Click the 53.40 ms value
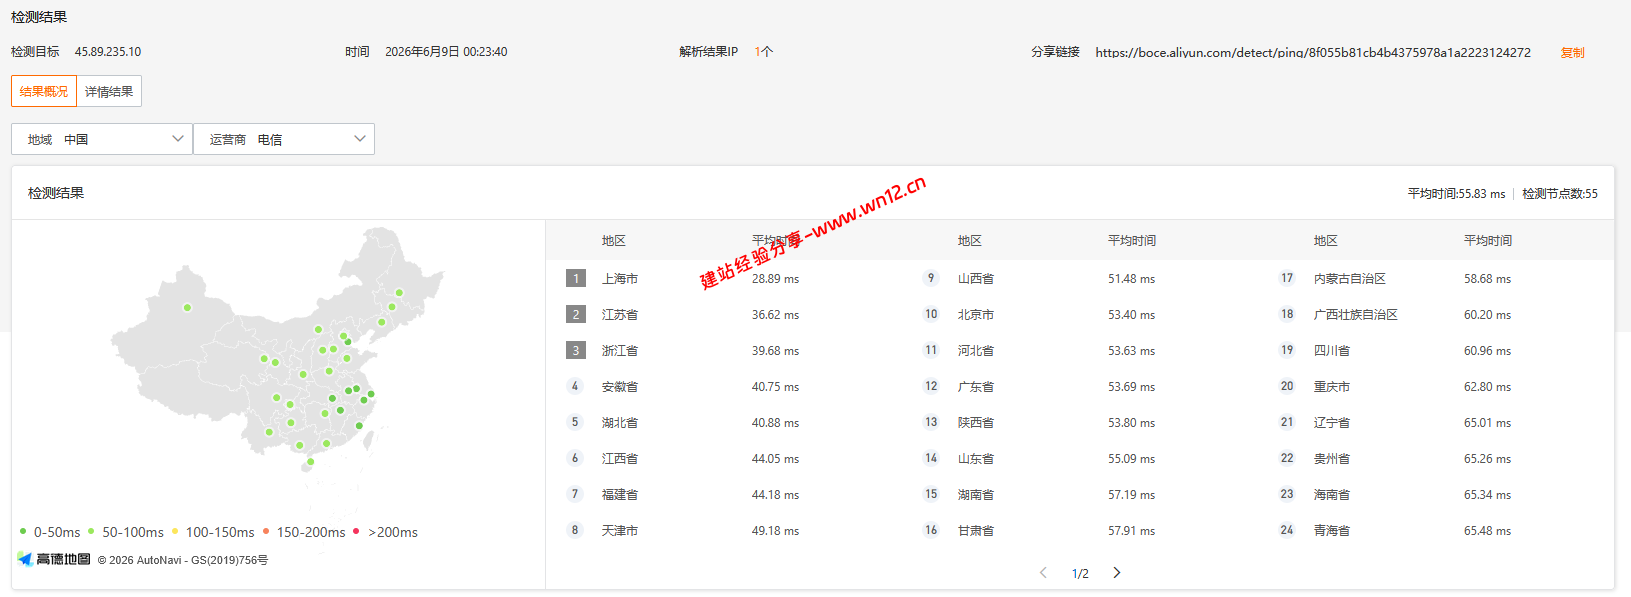The height and width of the screenshot is (597, 1631). pyautogui.click(x=1131, y=315)
